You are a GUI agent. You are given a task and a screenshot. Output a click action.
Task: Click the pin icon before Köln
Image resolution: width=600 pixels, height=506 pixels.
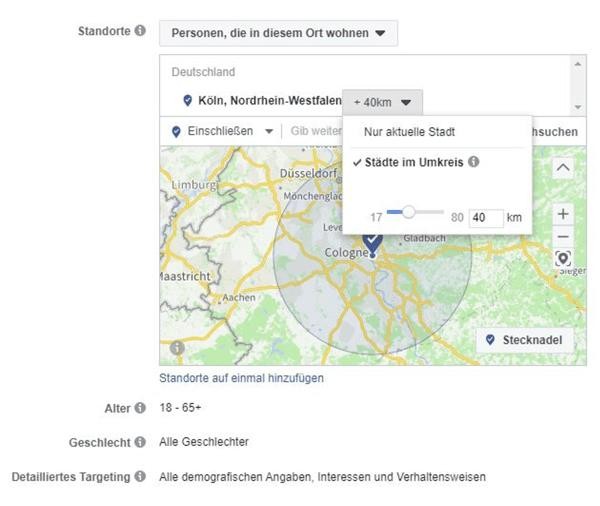(x=188, y=101)
